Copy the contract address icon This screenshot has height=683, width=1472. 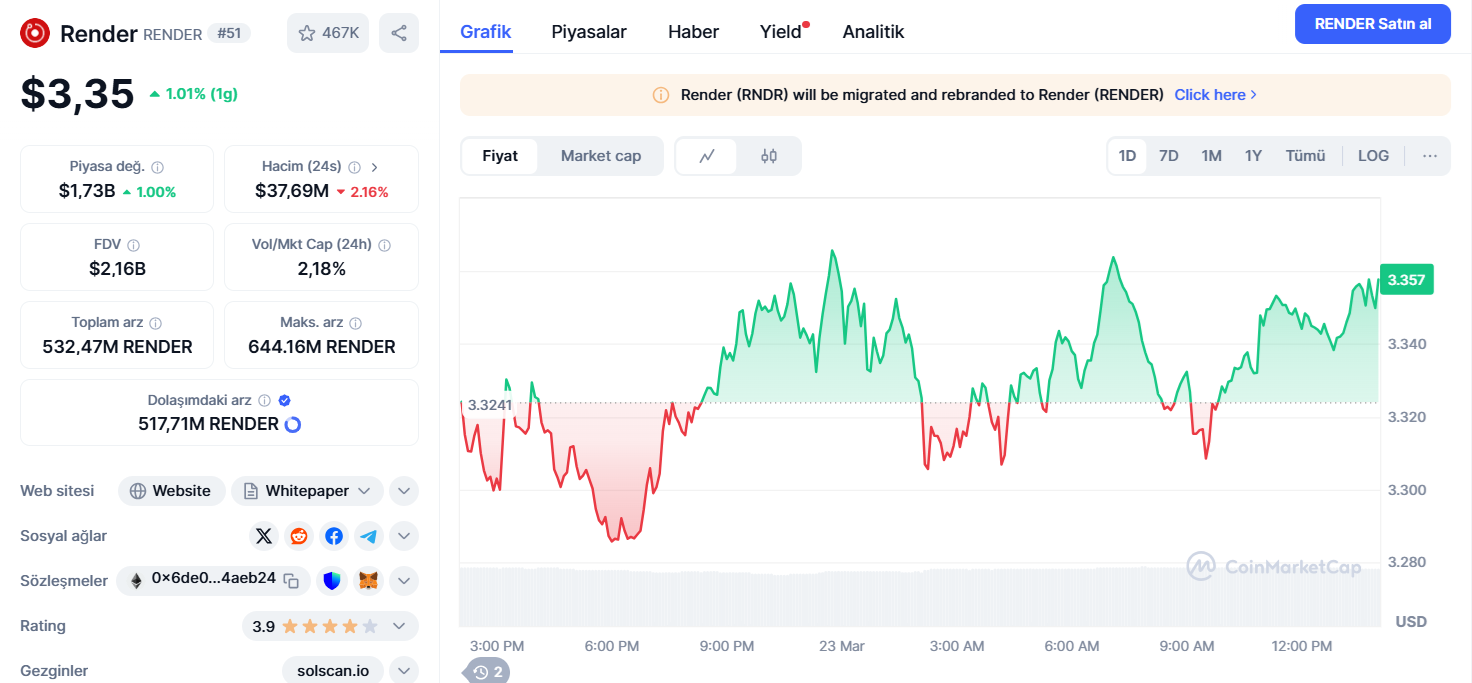pyautogui.click(x=291, y=580)
